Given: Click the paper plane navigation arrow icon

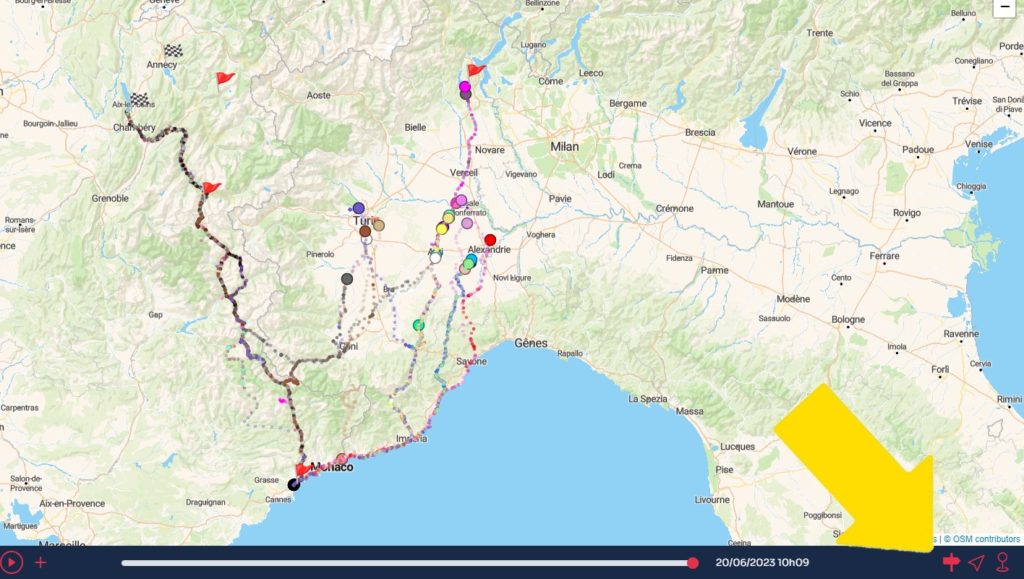Looking at the screenshot, I should point(976,562).
